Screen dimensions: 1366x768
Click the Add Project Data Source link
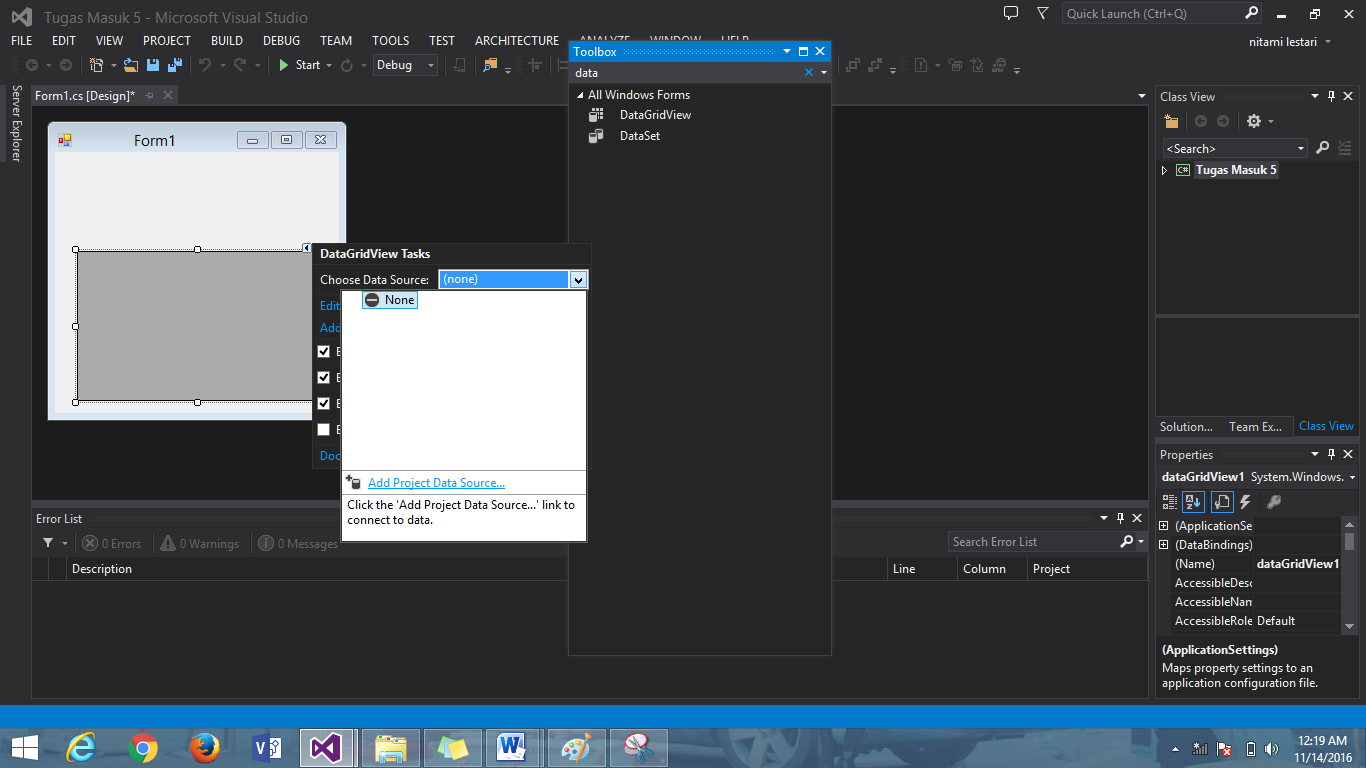(436, 482)
